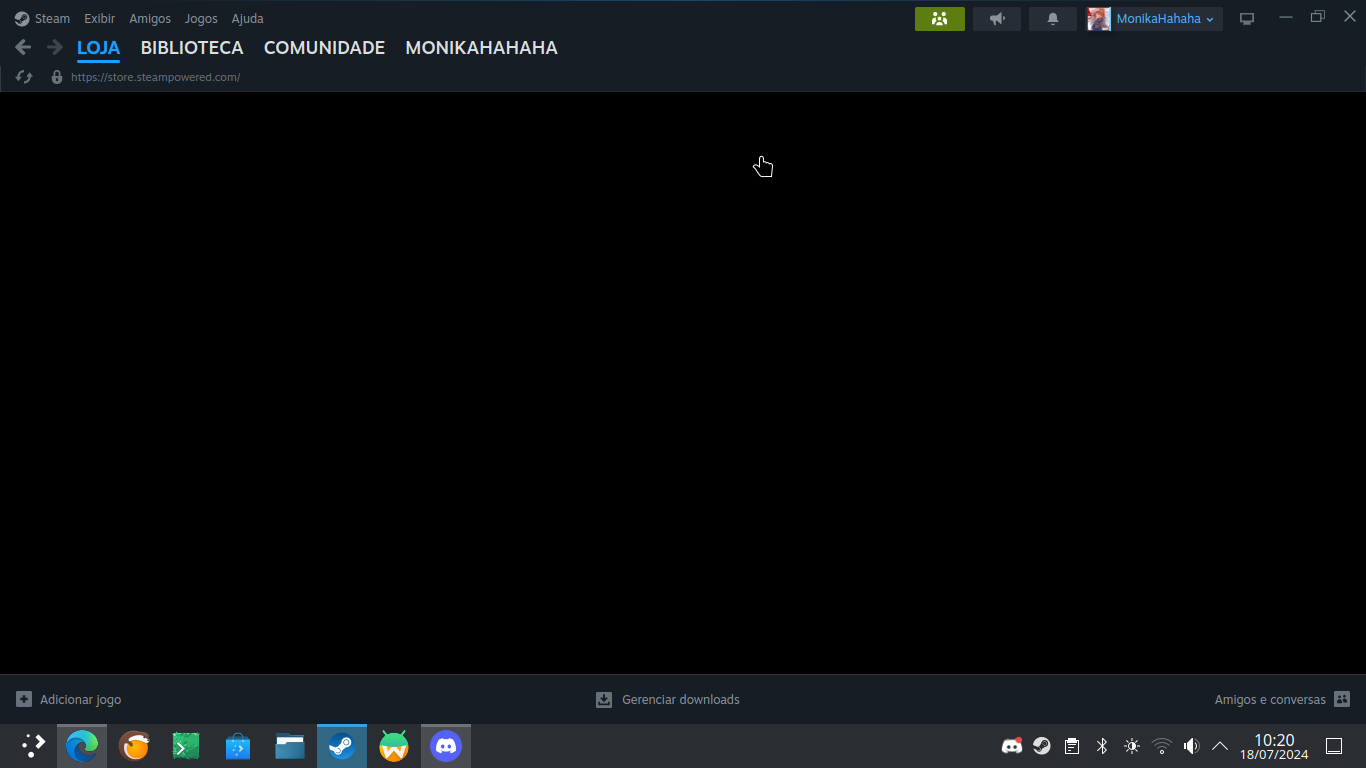The width and height of the screenshot is (1366, 768).
Task: Click the Steam taskbar icon
Action: coord(342,746)
